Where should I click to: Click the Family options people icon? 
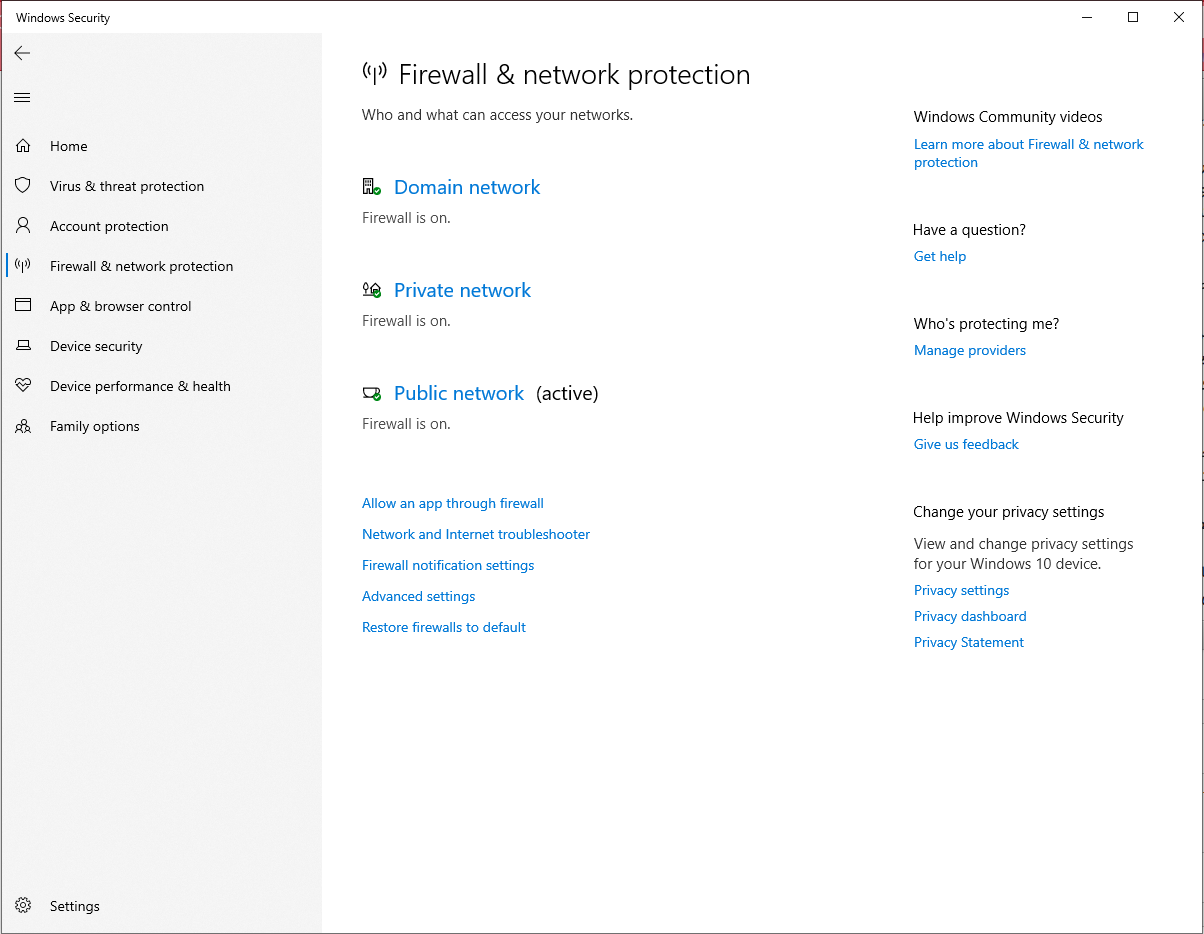23,426
